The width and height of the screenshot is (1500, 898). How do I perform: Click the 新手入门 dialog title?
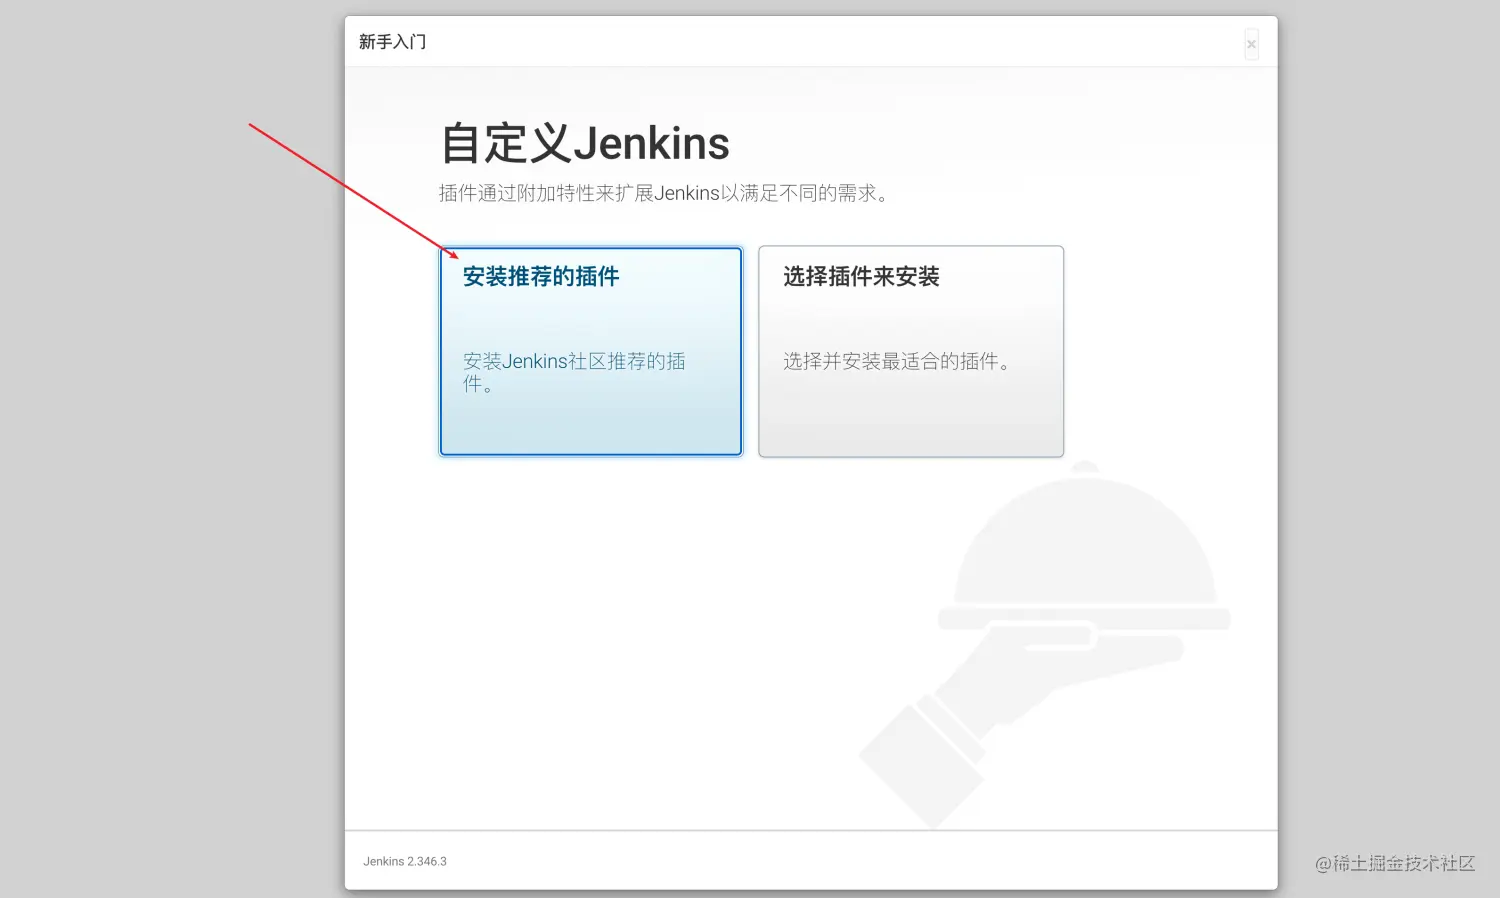coord(393,42)
